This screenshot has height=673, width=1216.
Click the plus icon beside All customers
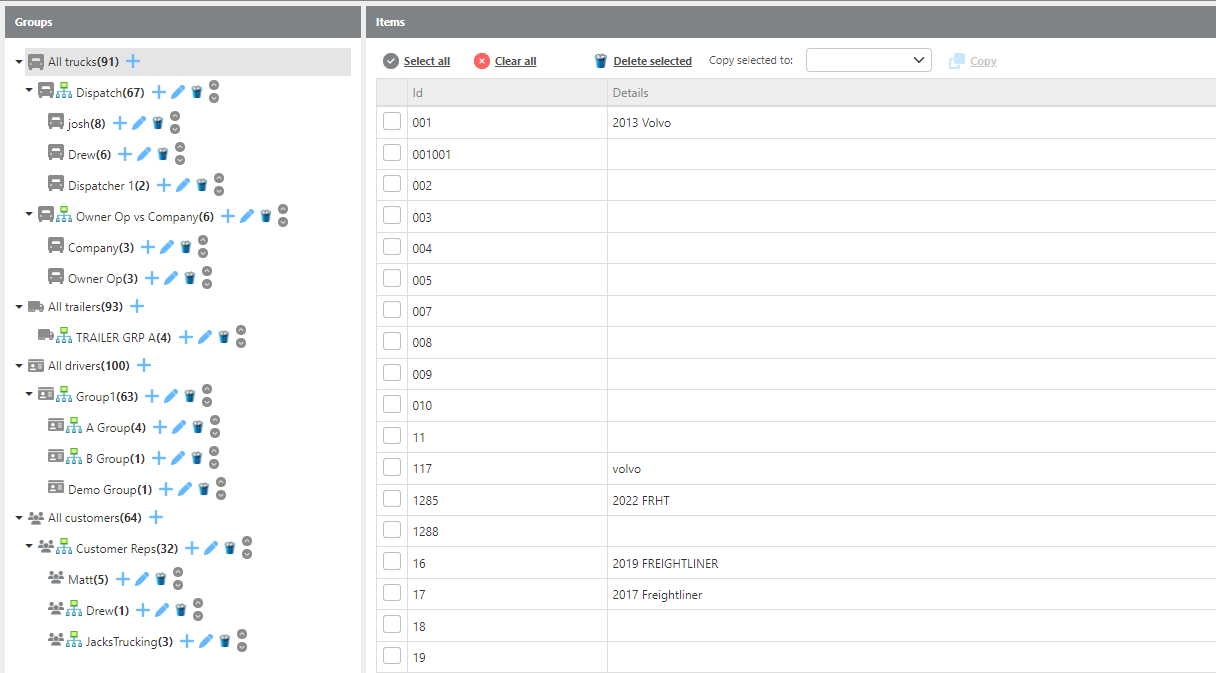tap(156, 517)
